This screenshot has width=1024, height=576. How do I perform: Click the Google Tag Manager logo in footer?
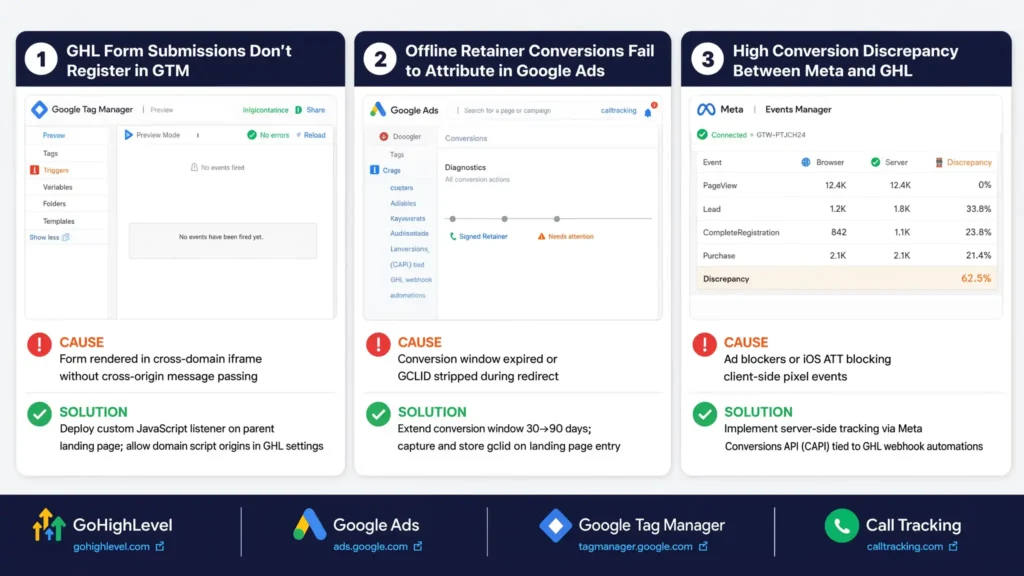pyautogui.click(x=556, y=525)
